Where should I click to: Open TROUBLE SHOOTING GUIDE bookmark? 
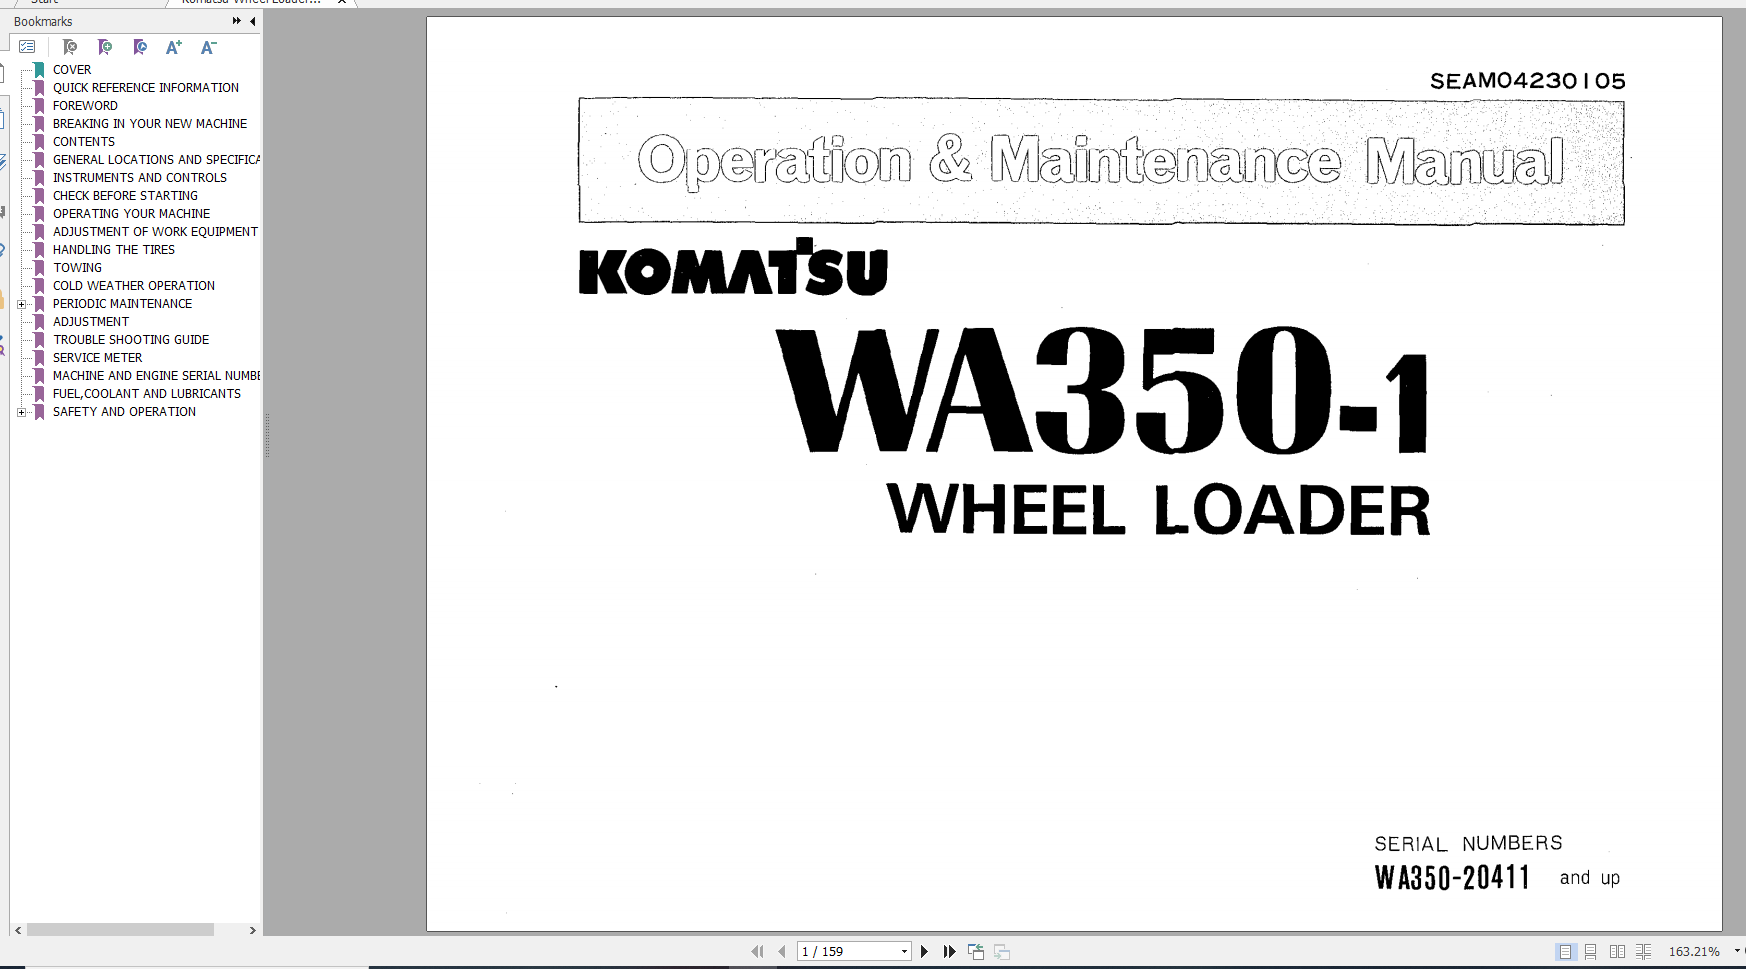pyautogui.click(x=131, y=340)
